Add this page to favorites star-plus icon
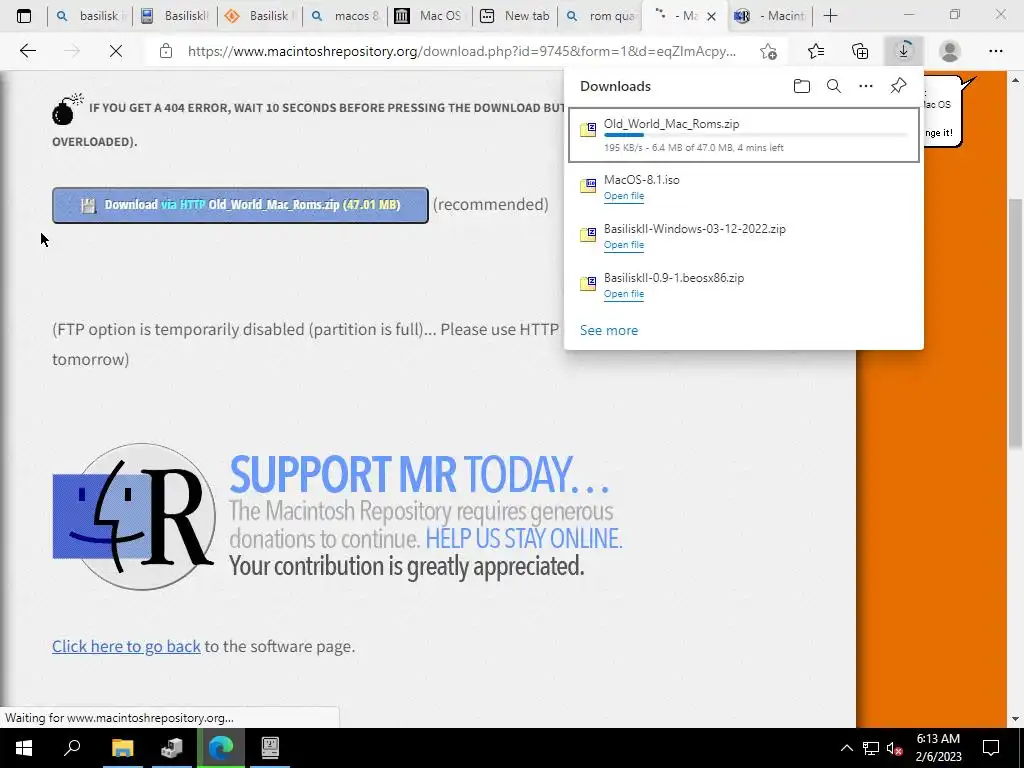 tap(769, 51)
